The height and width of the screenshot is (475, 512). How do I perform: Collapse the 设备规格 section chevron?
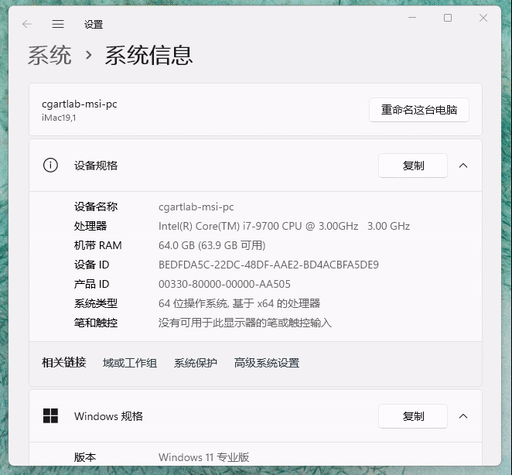click(463, 165)
